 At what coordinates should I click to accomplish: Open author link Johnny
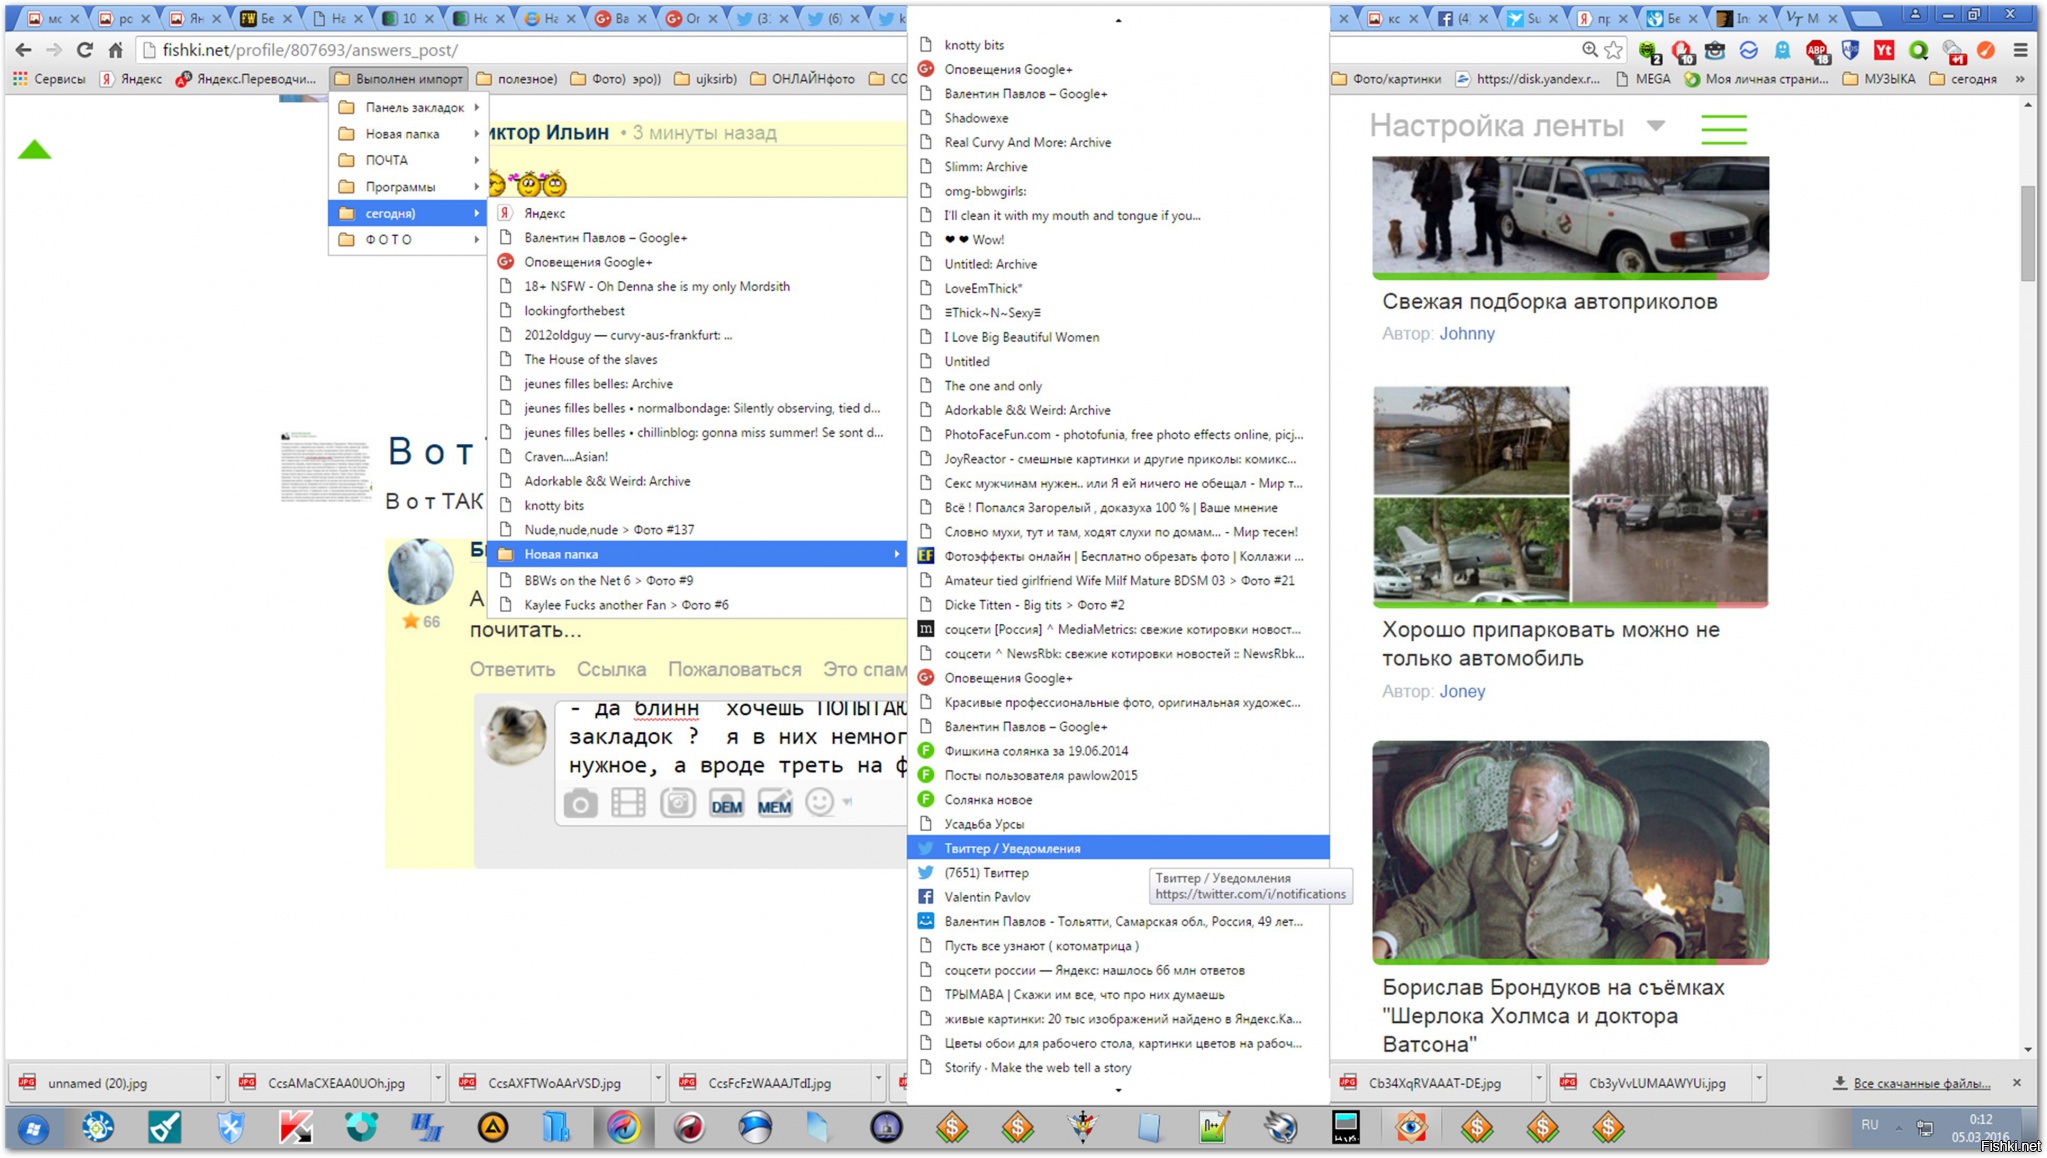point(1466,334)
